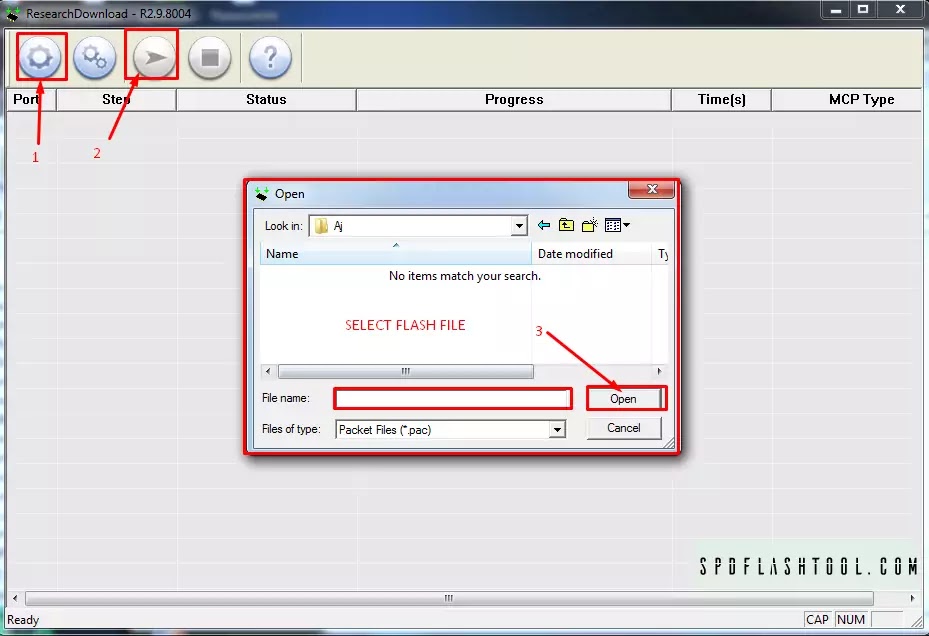929x636 pixels.
Task: Click the 'No items match your search.' text
Action: (x=464, y=276)
